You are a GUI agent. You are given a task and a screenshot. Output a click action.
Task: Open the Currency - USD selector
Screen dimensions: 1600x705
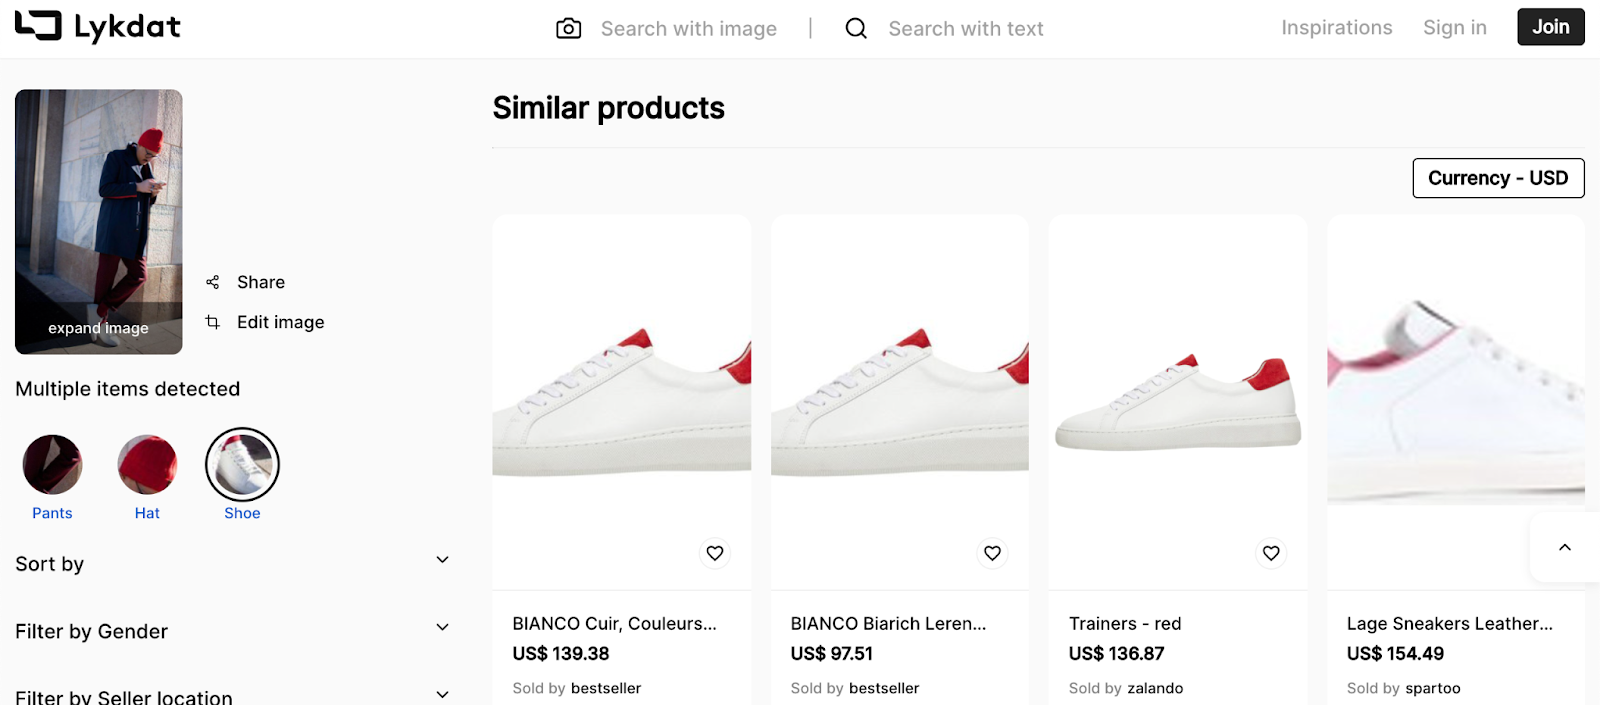pyautogui.click(x=1498, y=178)
